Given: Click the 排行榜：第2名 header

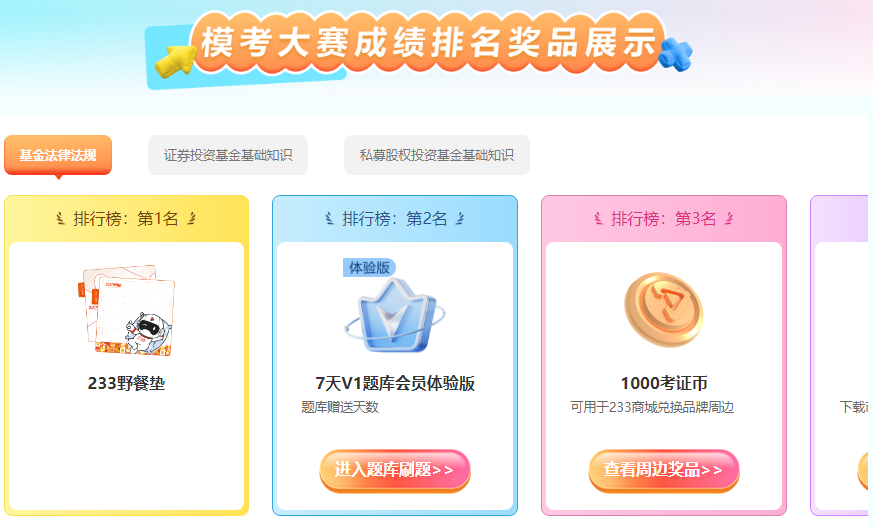Looking at the screenshot, I should point(395,219).
